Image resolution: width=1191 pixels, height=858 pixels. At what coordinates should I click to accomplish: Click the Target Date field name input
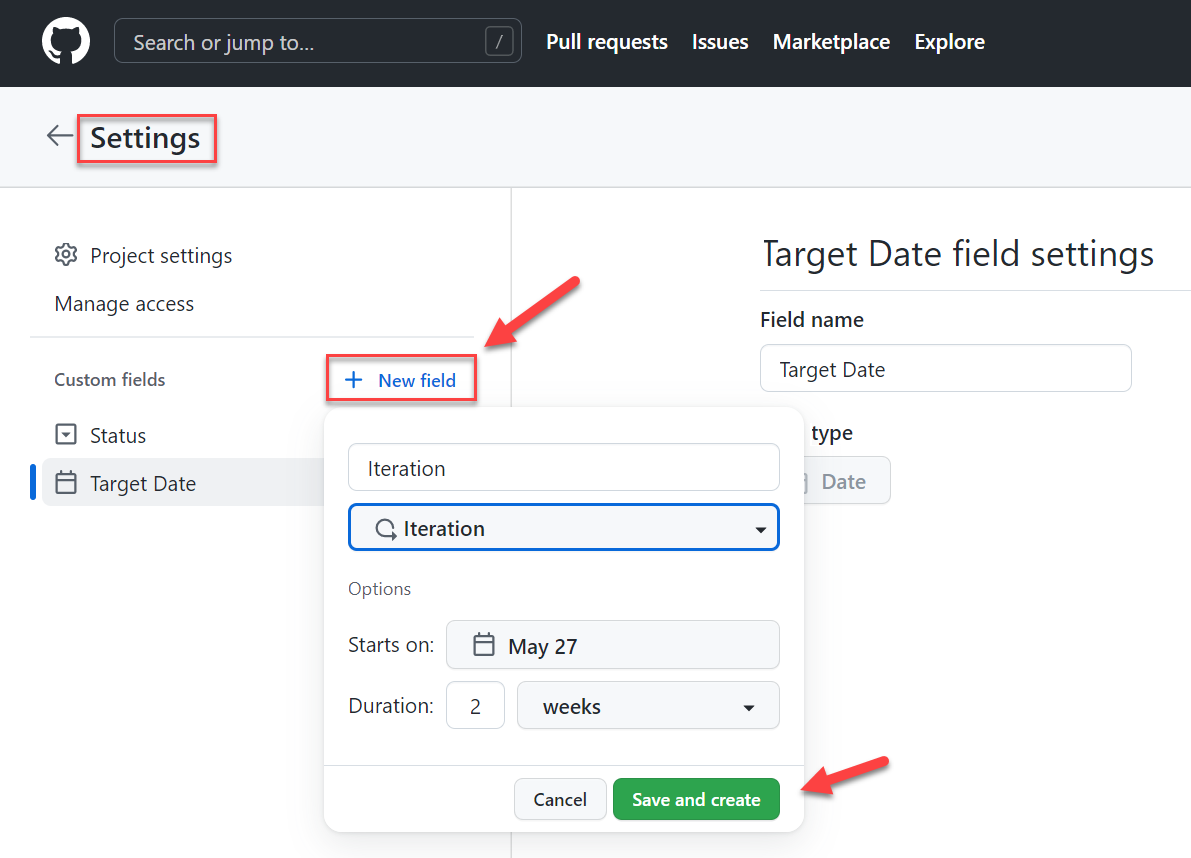click(x=946, y=368)
